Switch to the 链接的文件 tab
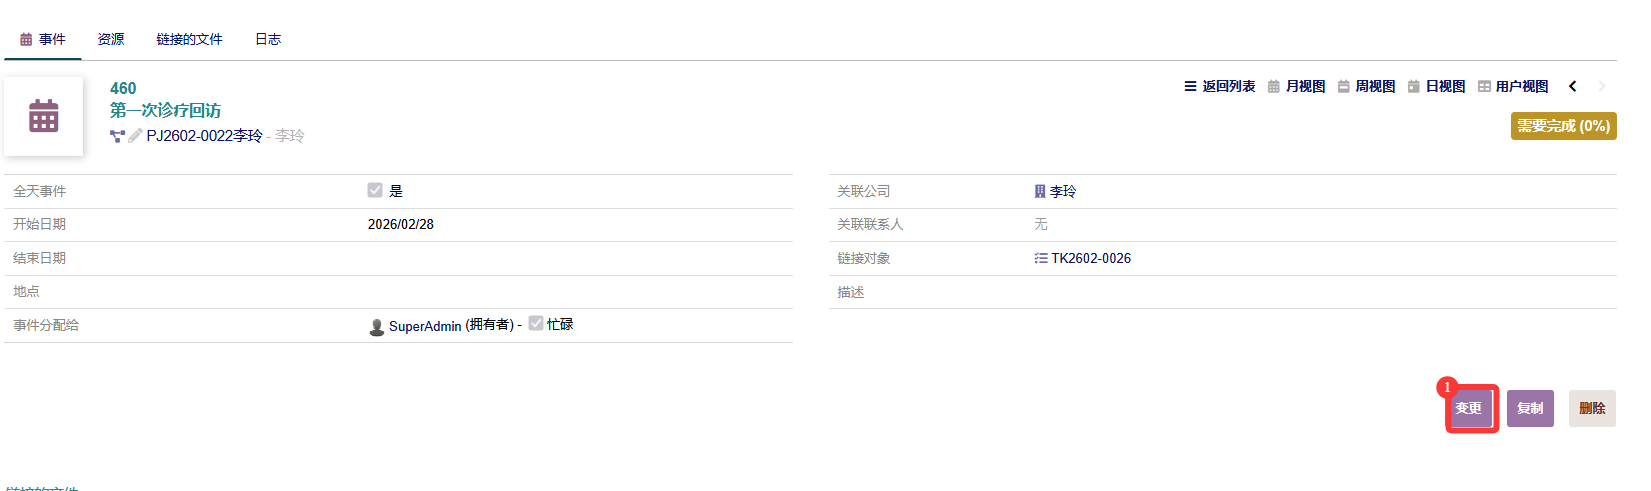 click(189, 39)
